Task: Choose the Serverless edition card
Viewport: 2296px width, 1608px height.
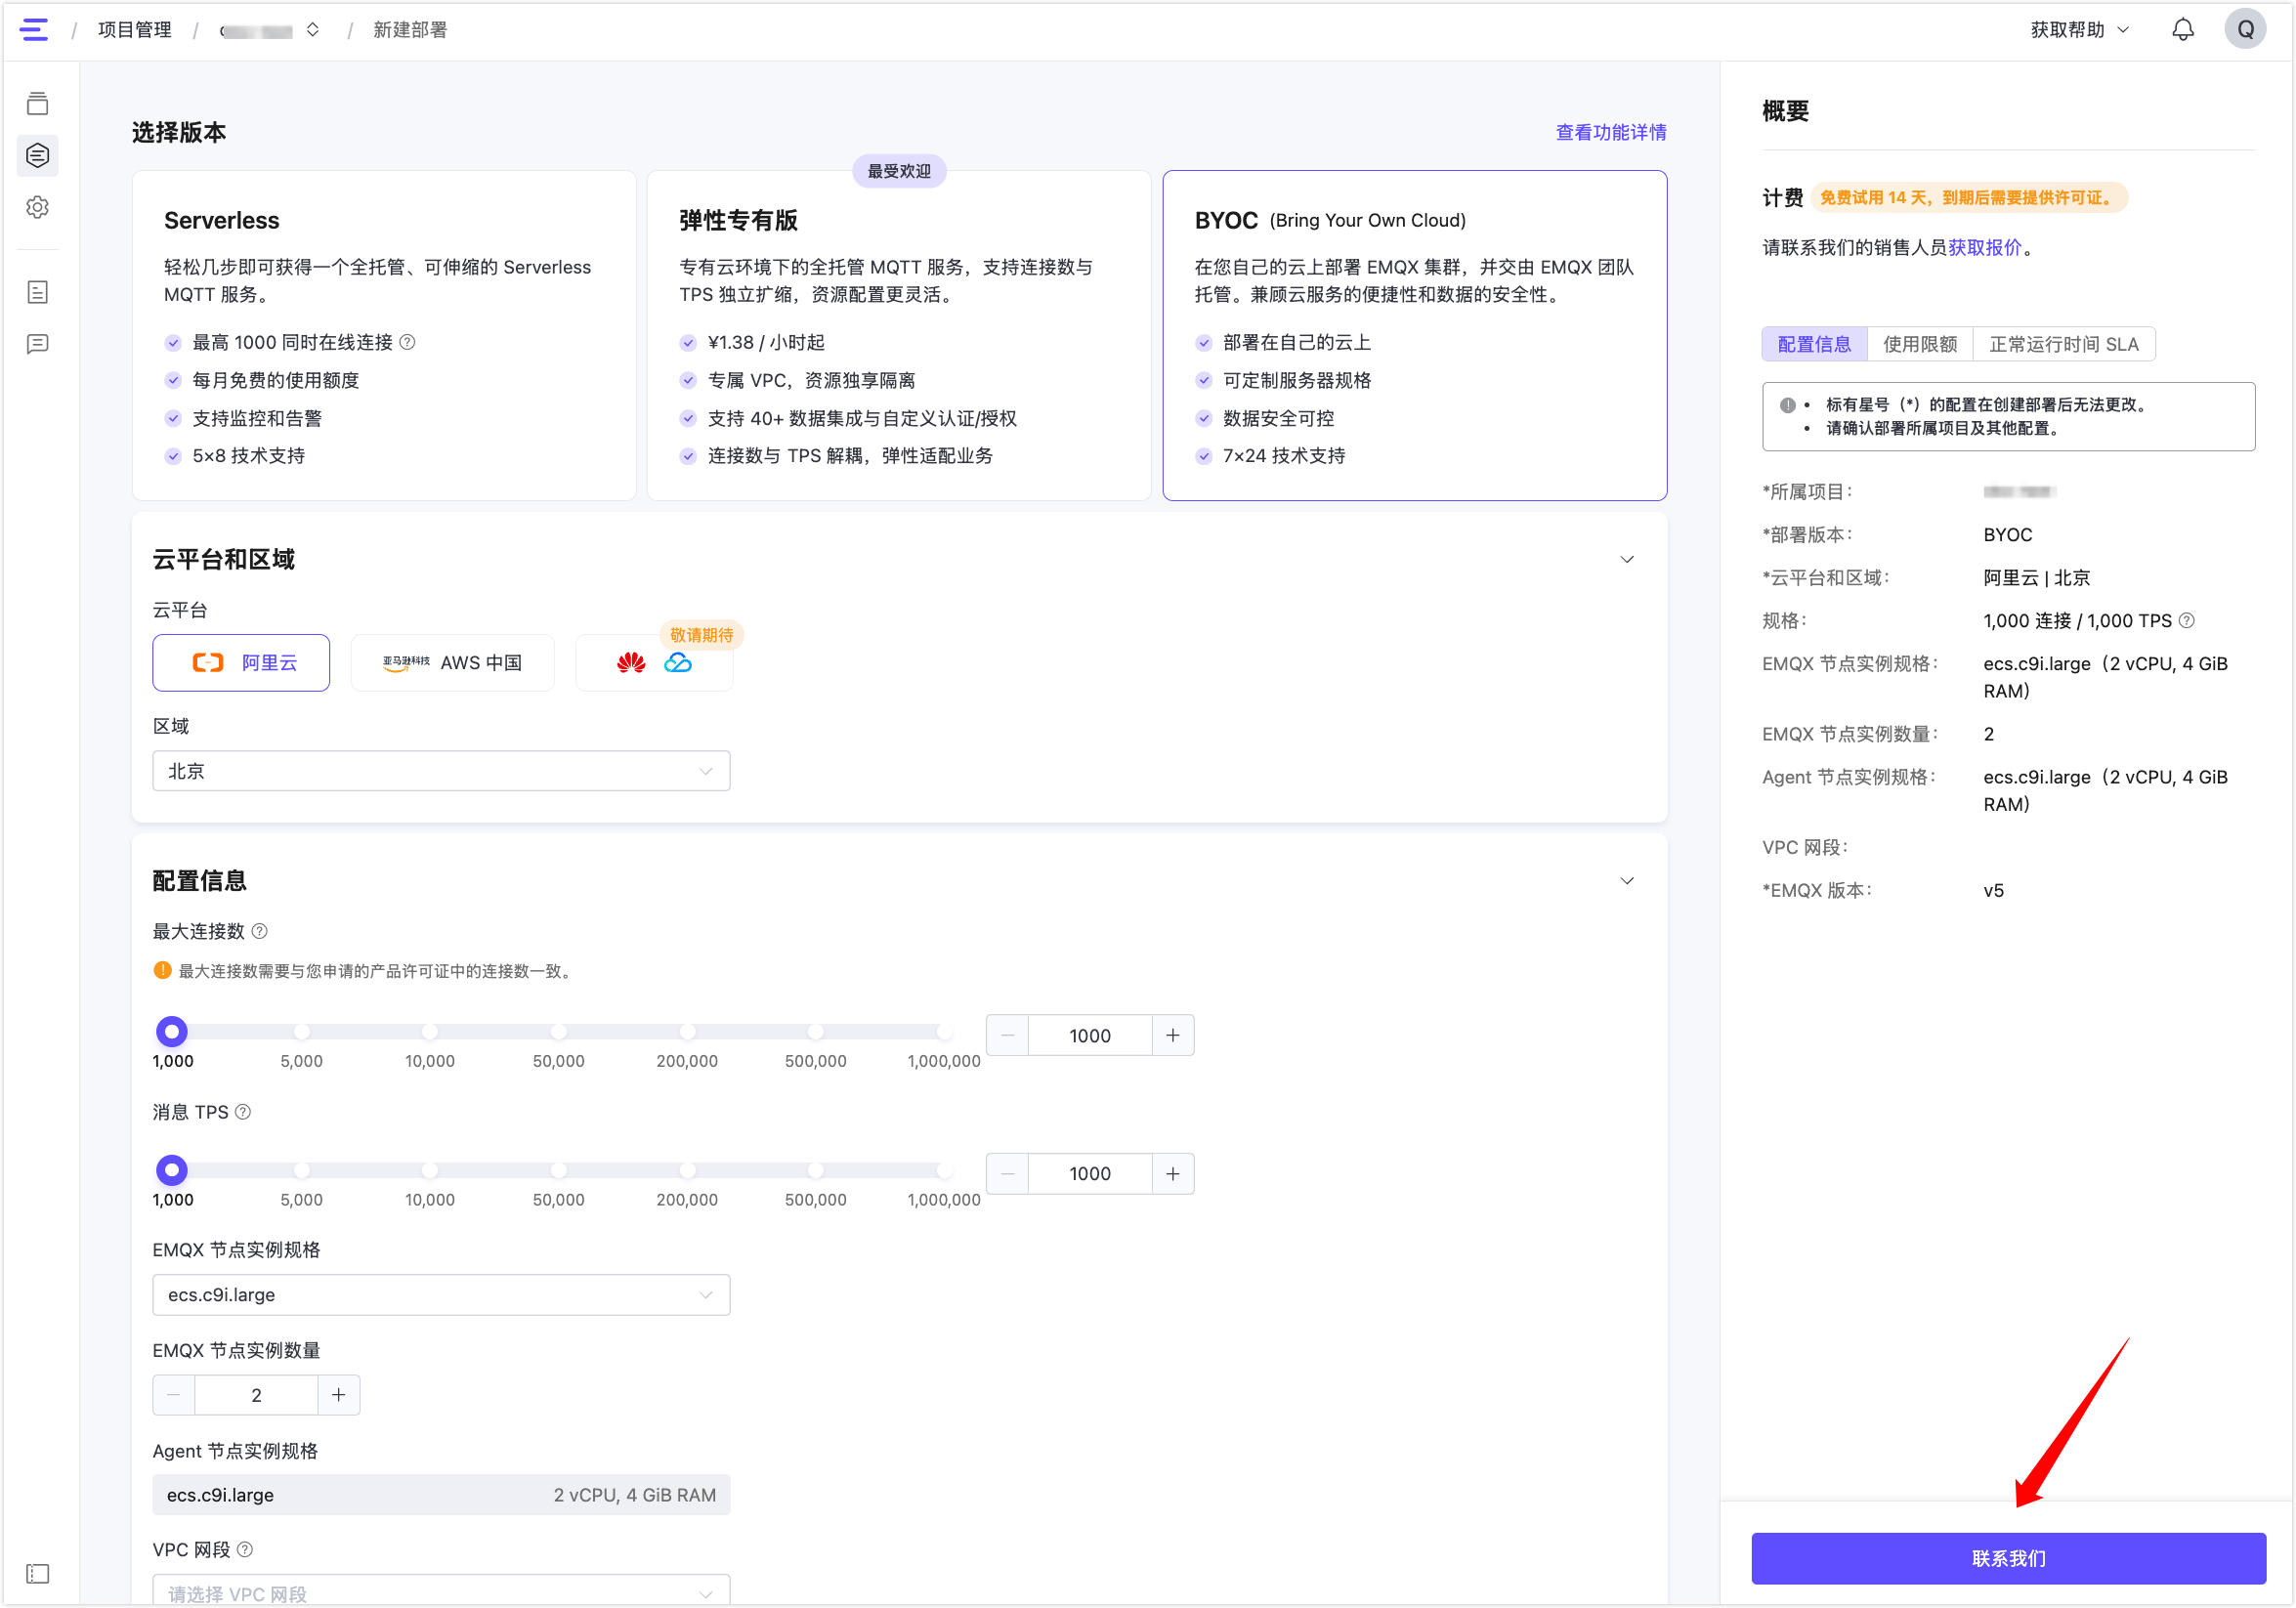Action: pyautogui.click(x=384, y=335)
